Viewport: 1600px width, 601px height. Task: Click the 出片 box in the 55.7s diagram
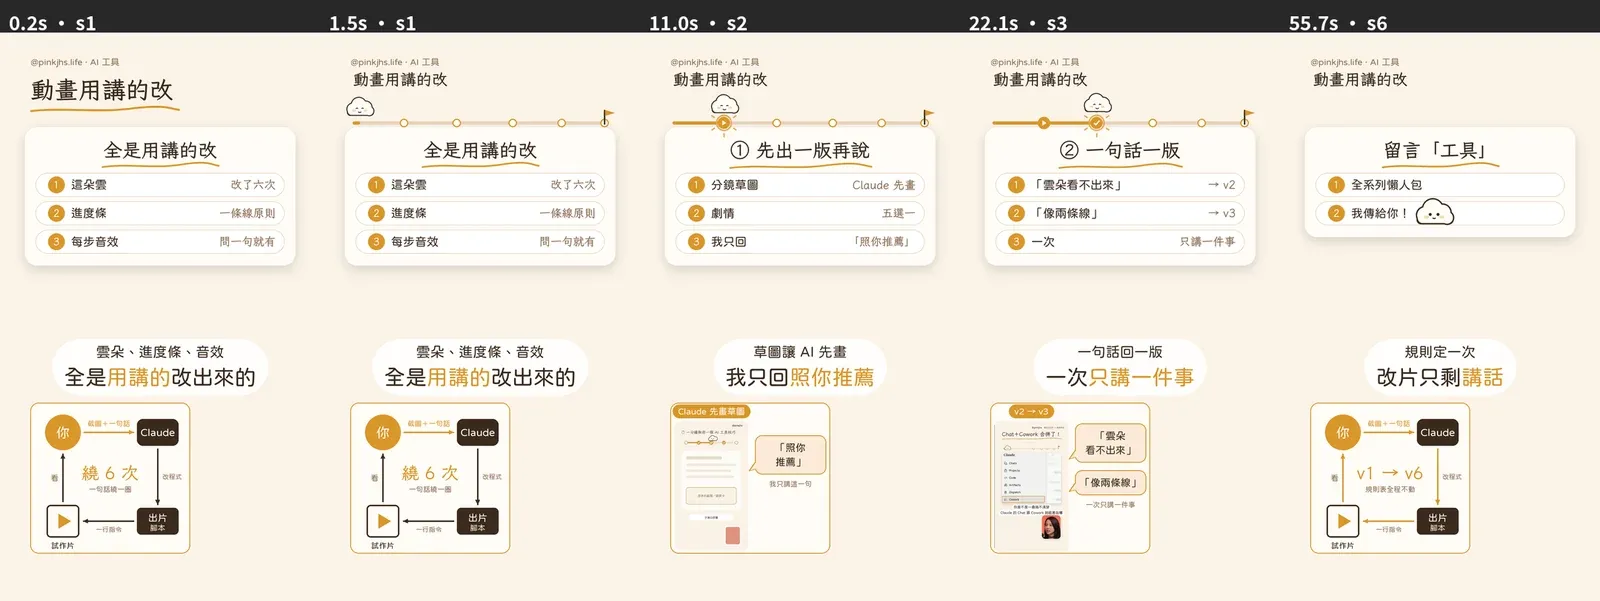point(1437,521)
